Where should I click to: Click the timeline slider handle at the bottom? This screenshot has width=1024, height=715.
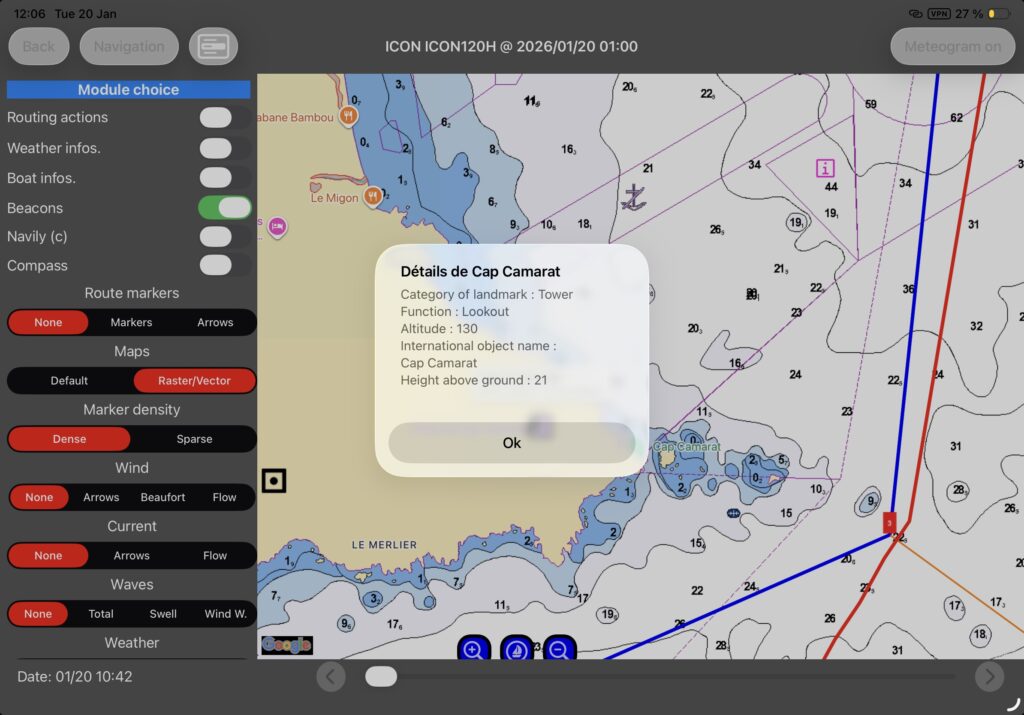[x=381, y=677]
